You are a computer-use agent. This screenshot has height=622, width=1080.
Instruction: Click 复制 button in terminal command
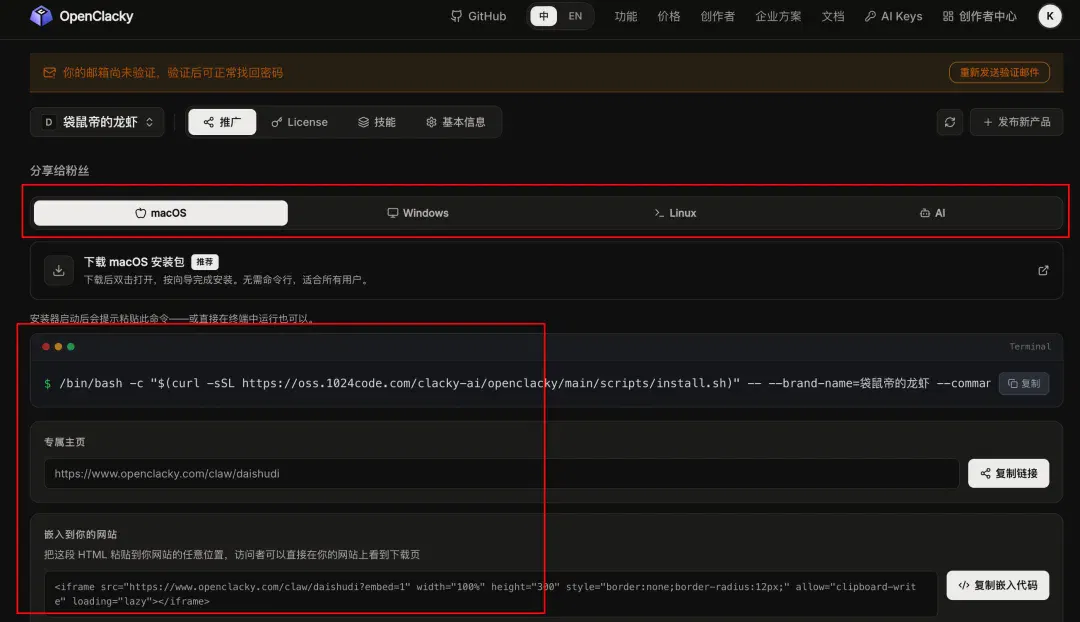coord(1024,383)
